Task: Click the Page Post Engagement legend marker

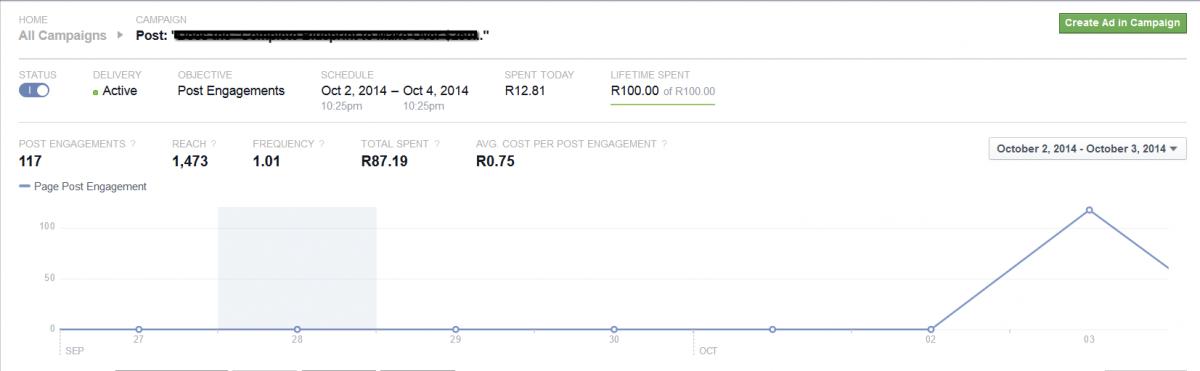Action: point(25,187)
